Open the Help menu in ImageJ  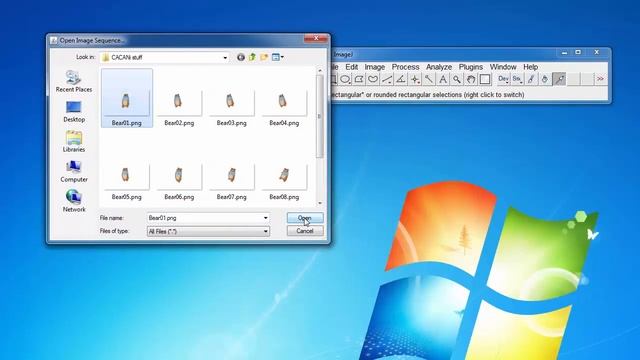click(530, 67)
